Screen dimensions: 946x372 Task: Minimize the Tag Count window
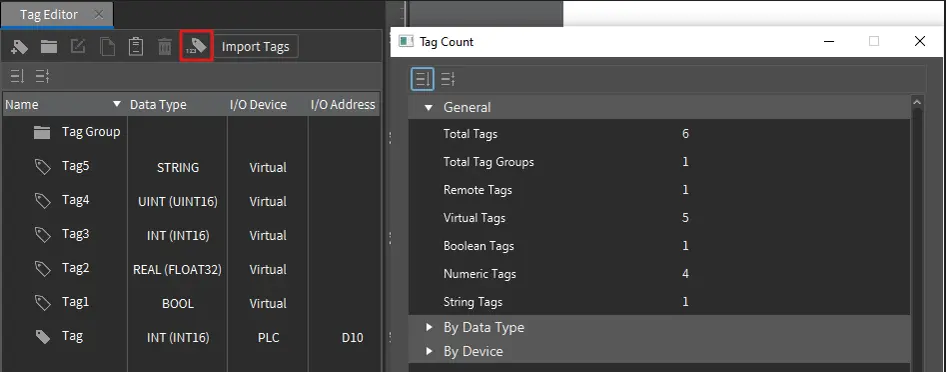pos(829,42)
